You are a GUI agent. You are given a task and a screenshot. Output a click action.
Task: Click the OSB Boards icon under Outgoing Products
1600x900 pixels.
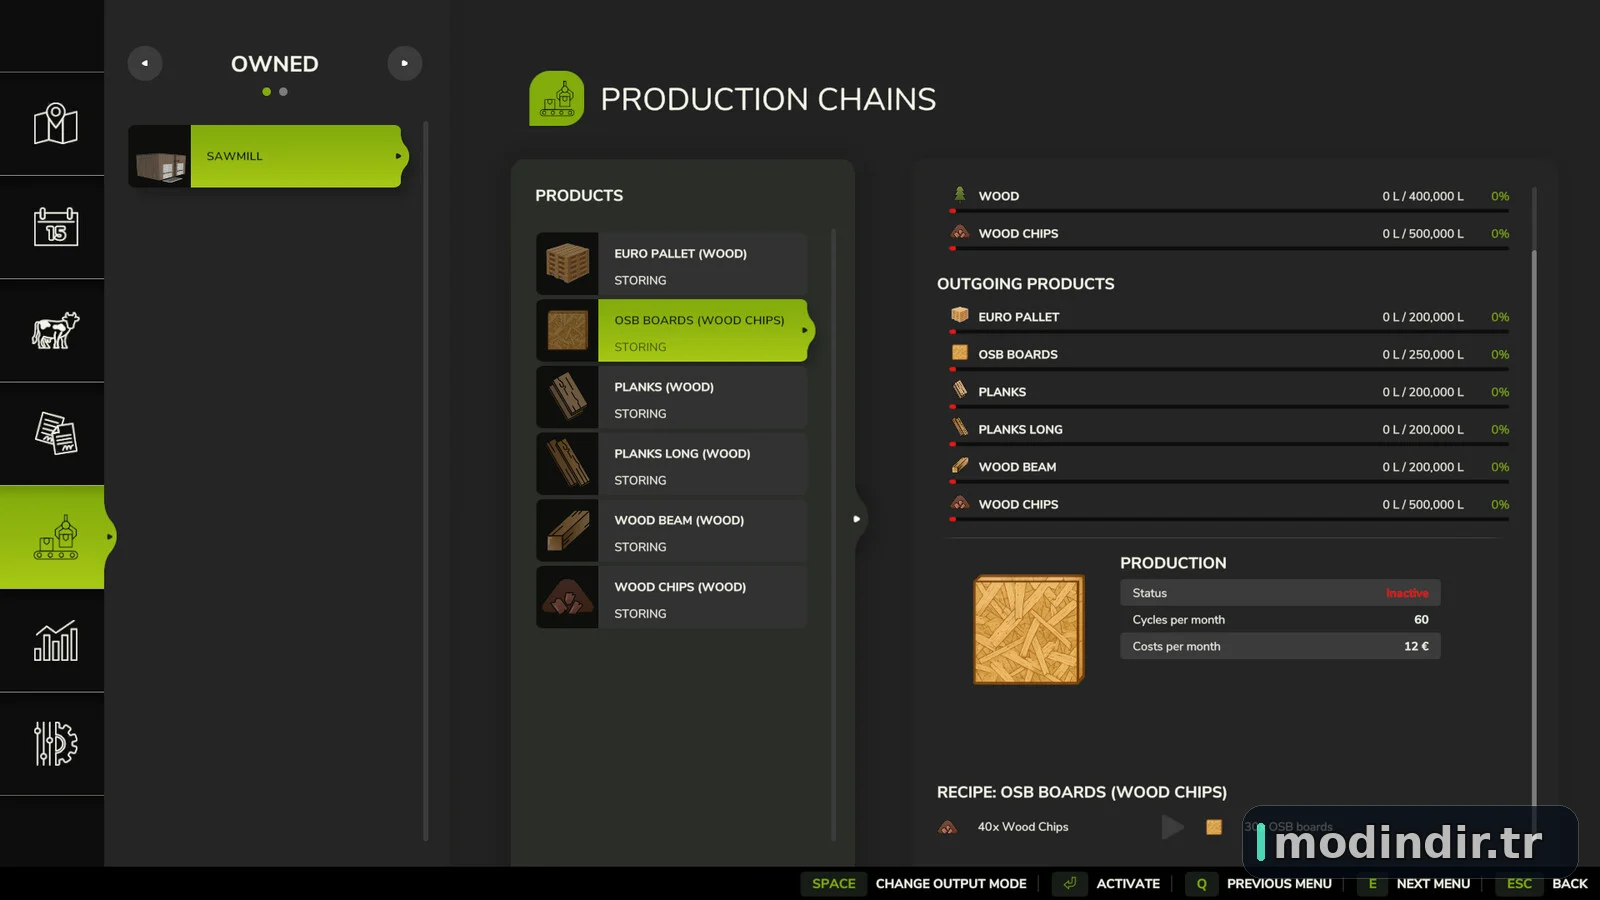click(x=960, y=352)
